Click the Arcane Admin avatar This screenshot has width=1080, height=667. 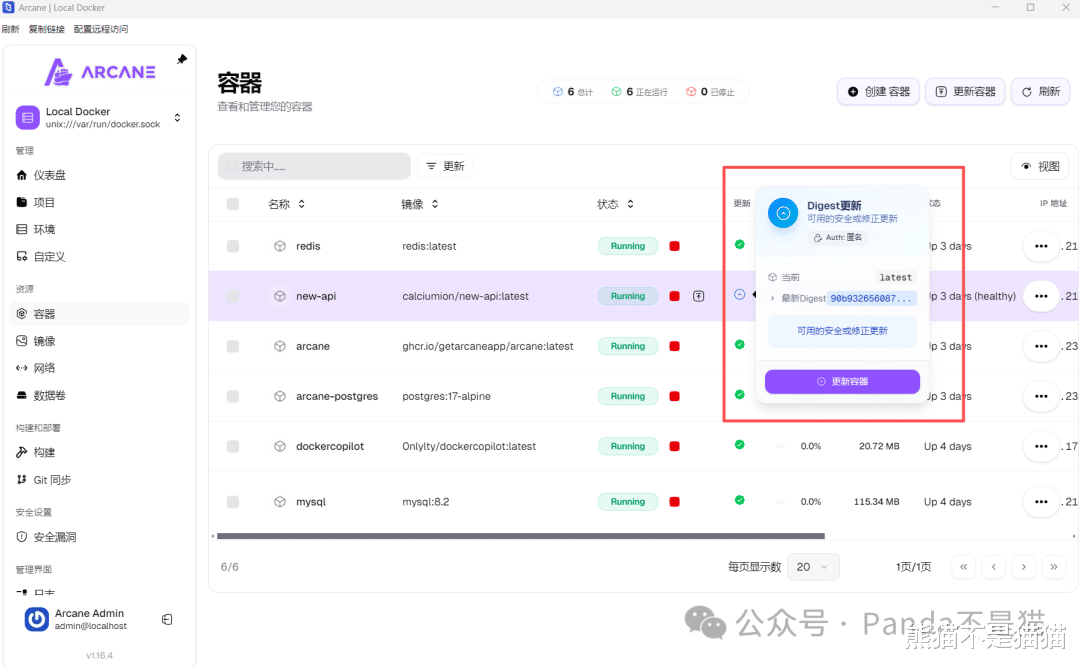coord(37,619)
